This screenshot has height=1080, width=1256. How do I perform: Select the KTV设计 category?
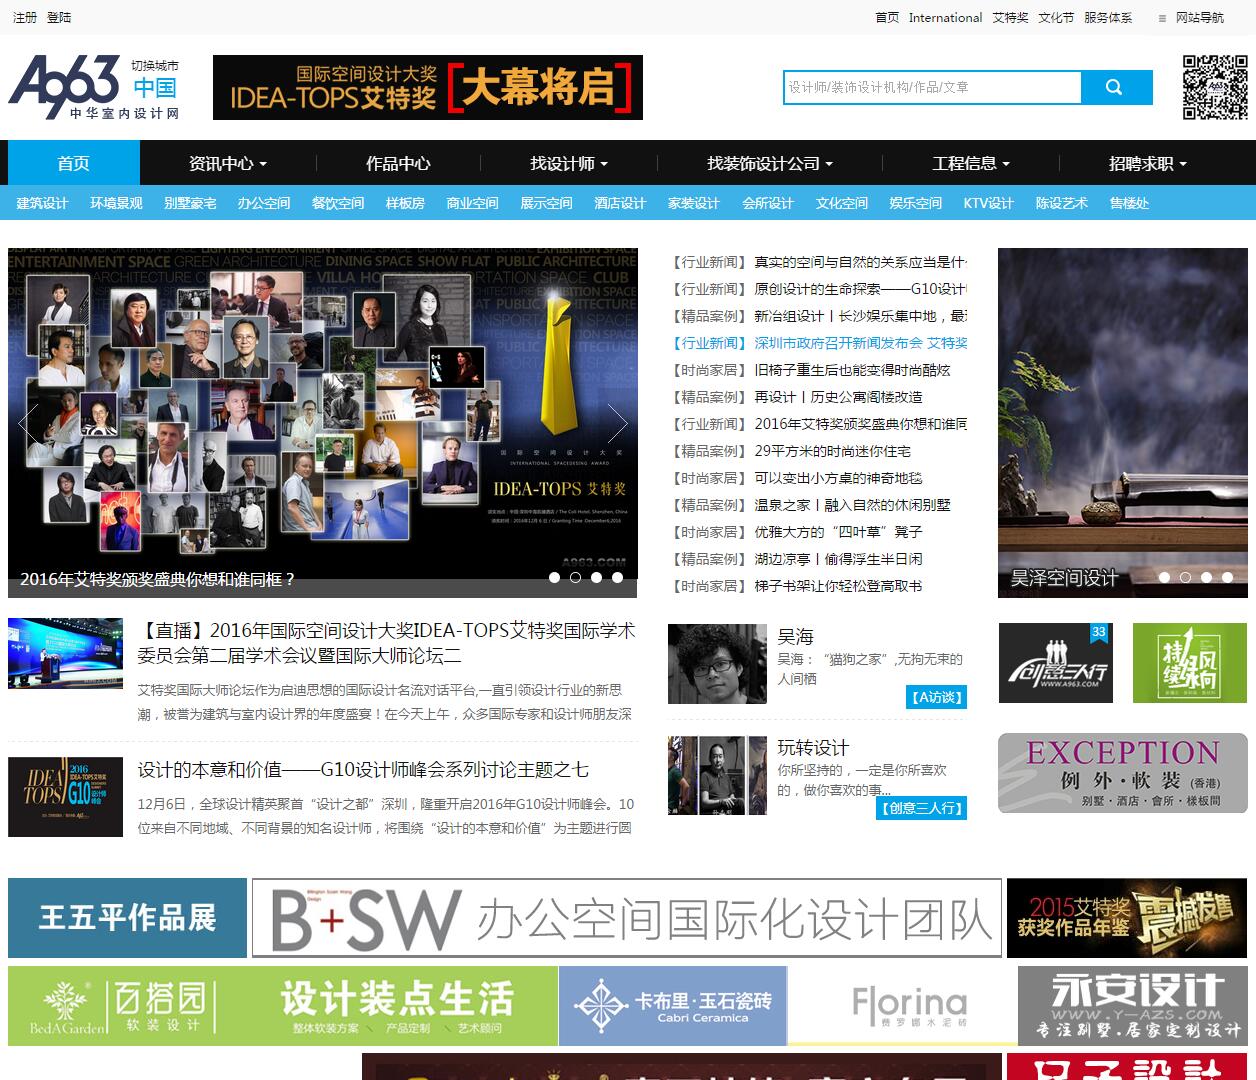click(988, 203)
